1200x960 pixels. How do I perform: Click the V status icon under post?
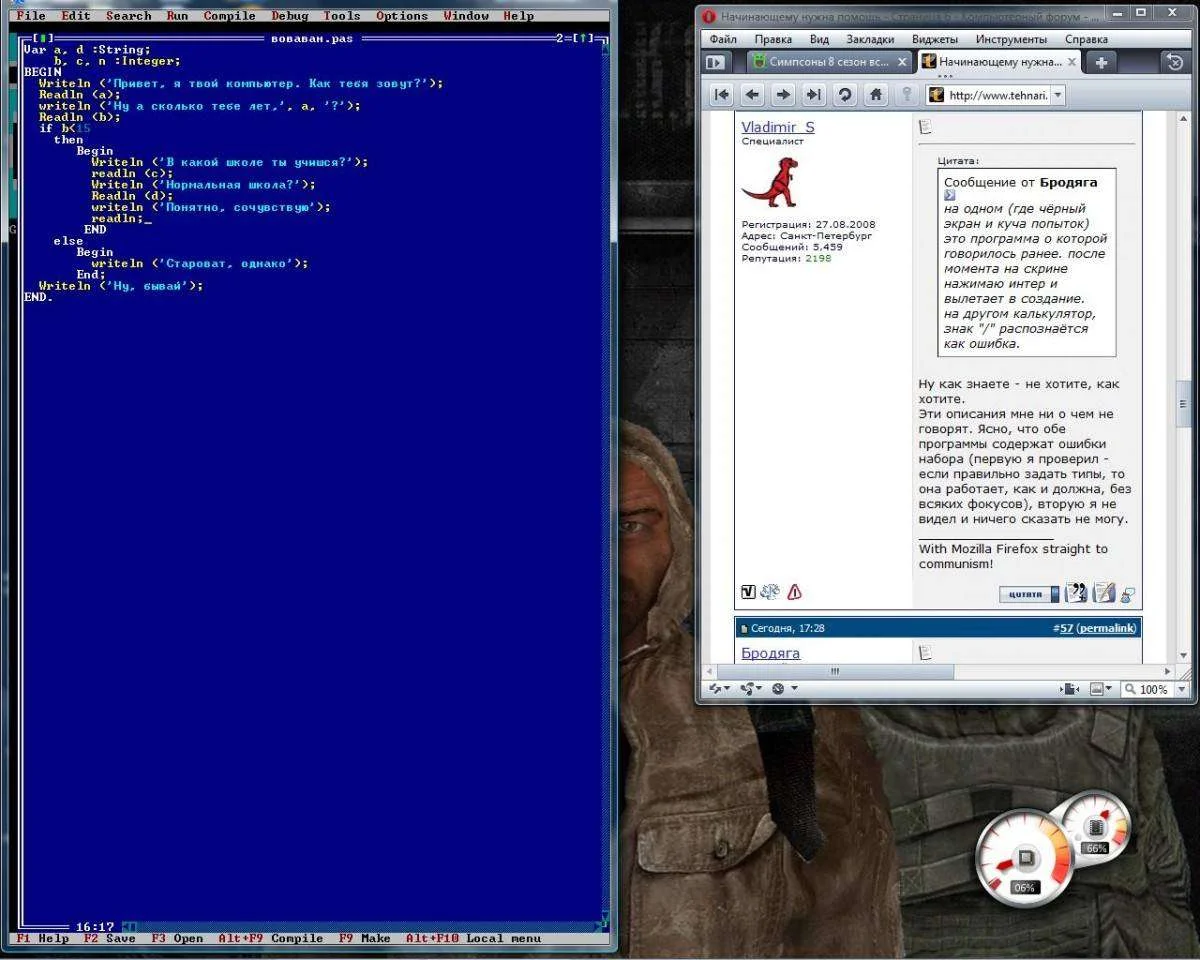[x=748, y=592]
